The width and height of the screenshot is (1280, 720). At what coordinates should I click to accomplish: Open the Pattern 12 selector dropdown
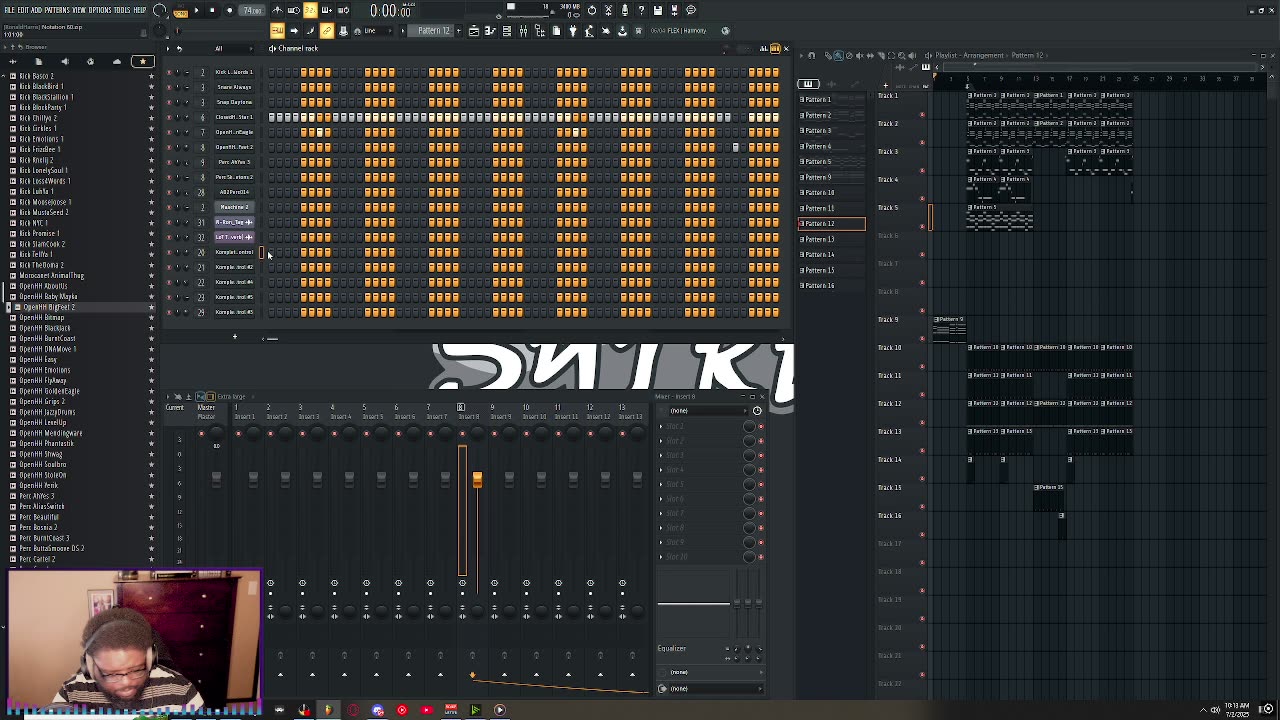pos(435,31)
